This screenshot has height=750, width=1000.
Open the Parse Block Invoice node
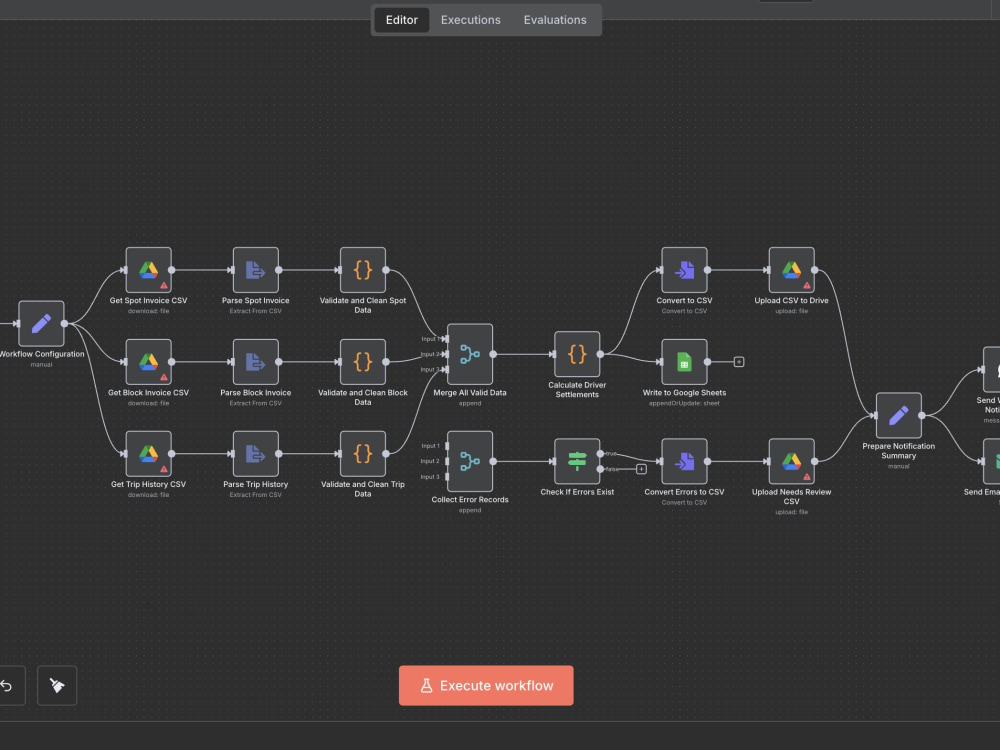[256, 362]
